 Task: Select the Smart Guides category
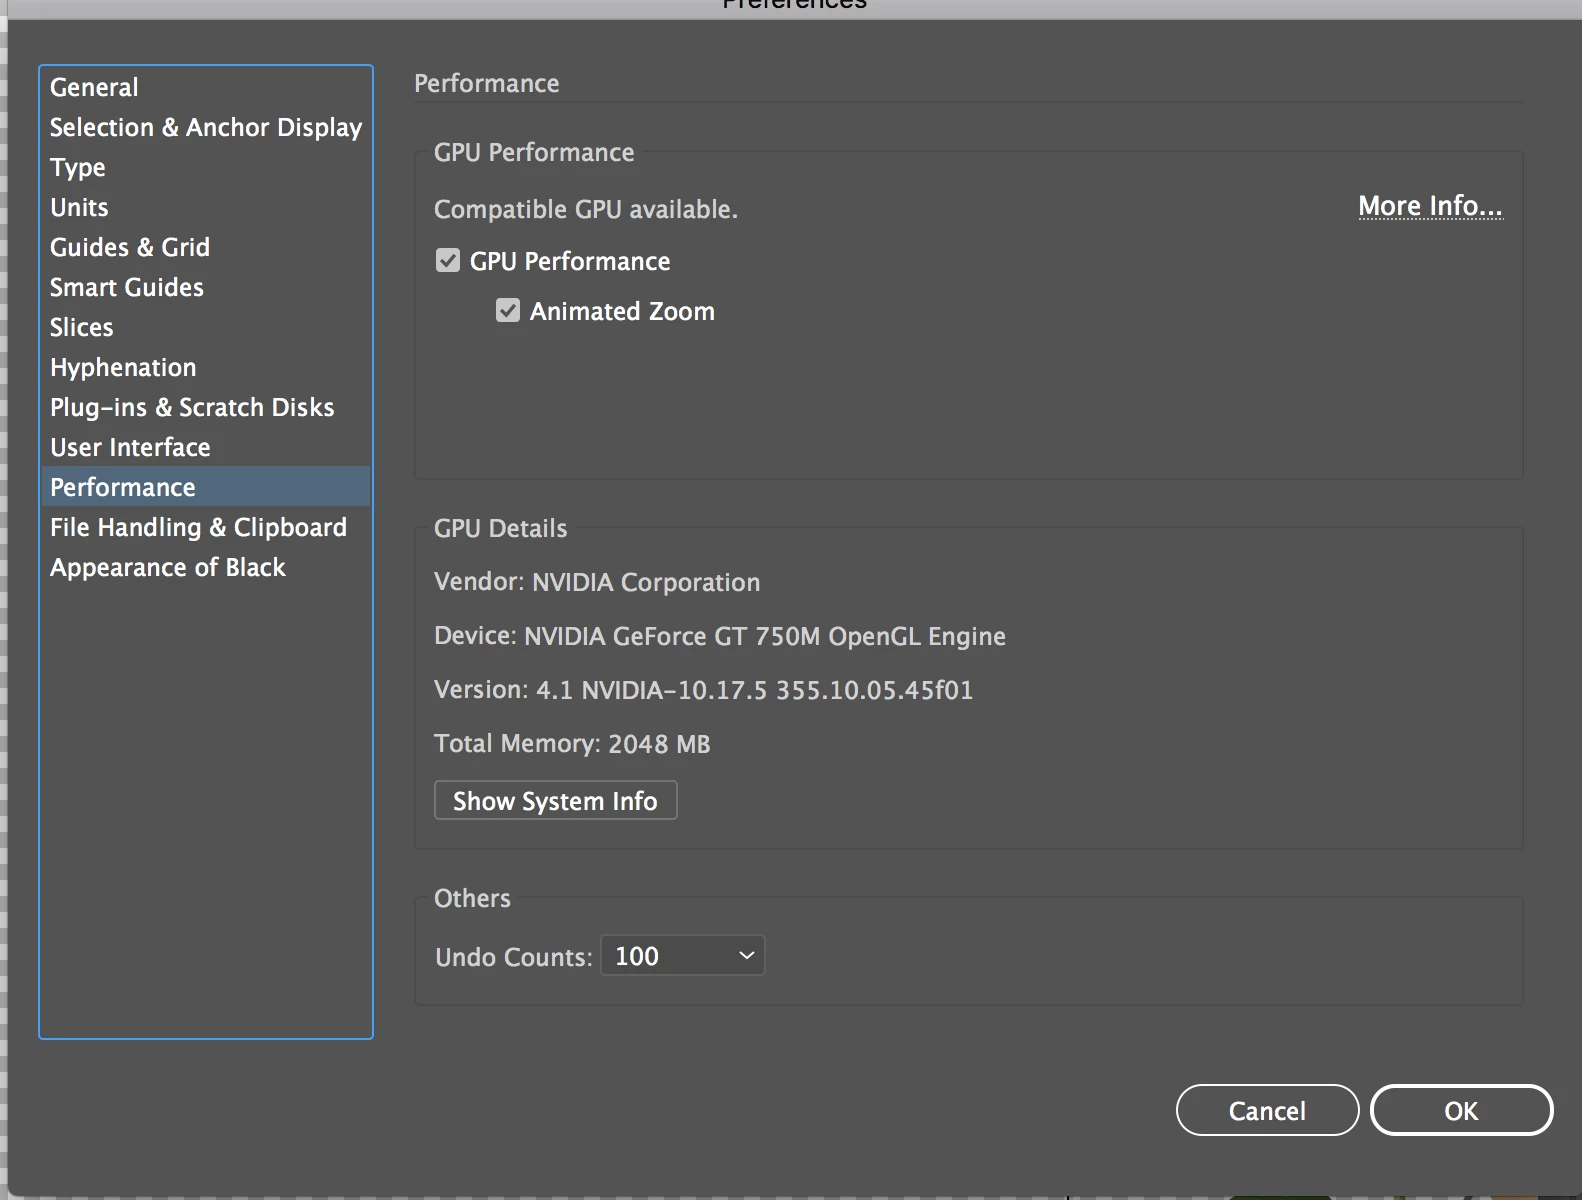pos(206,287)
